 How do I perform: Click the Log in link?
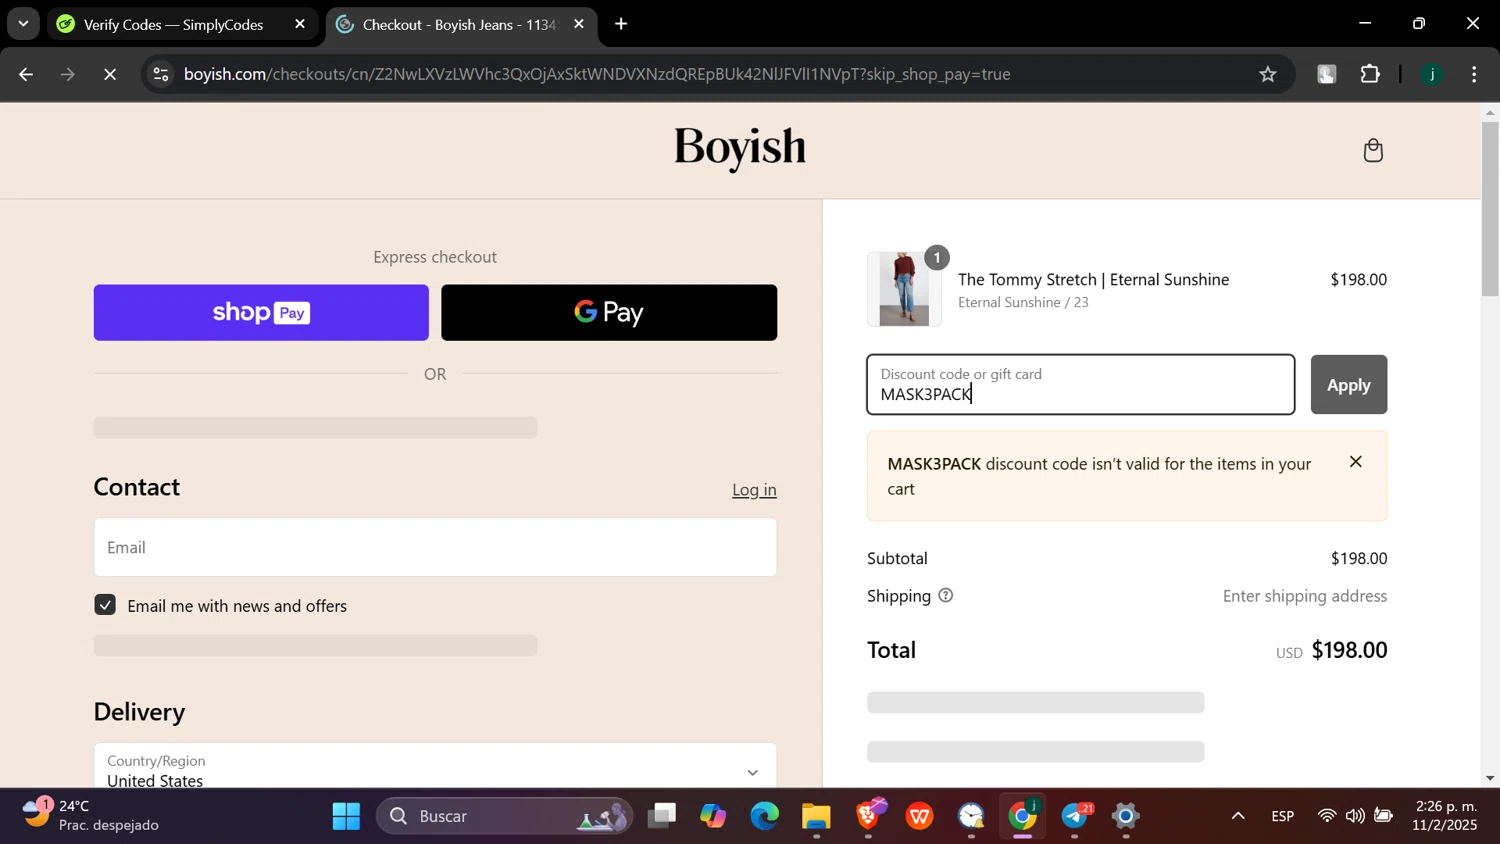(x=754, y=490)
